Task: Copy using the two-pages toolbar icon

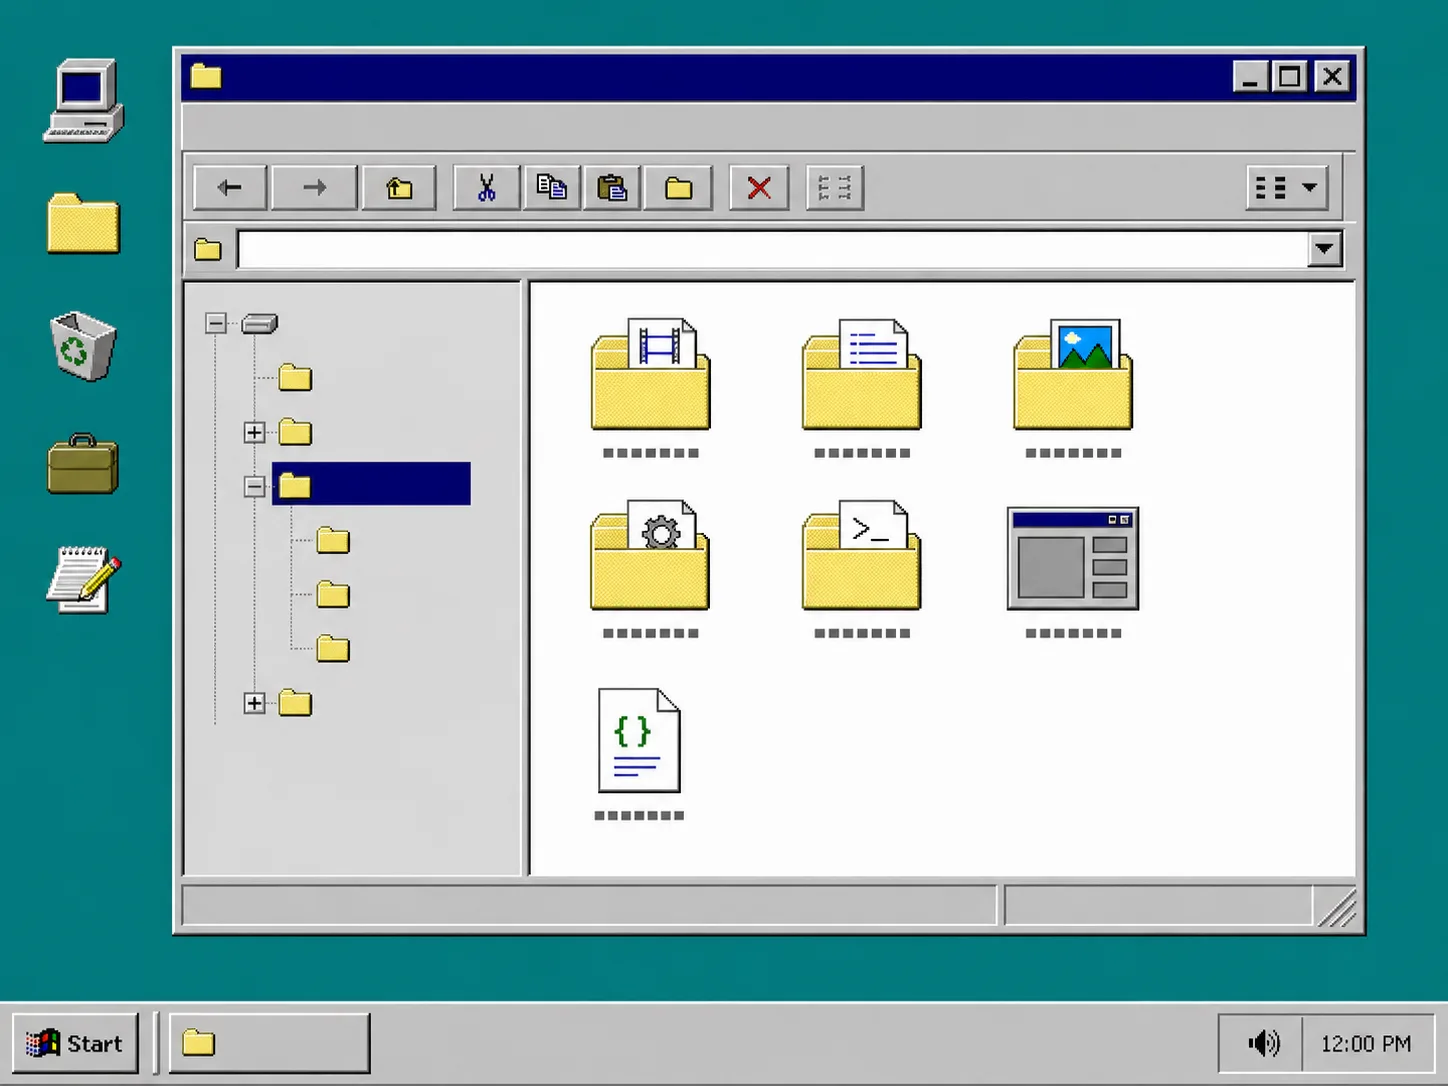Action: (551, 188)
